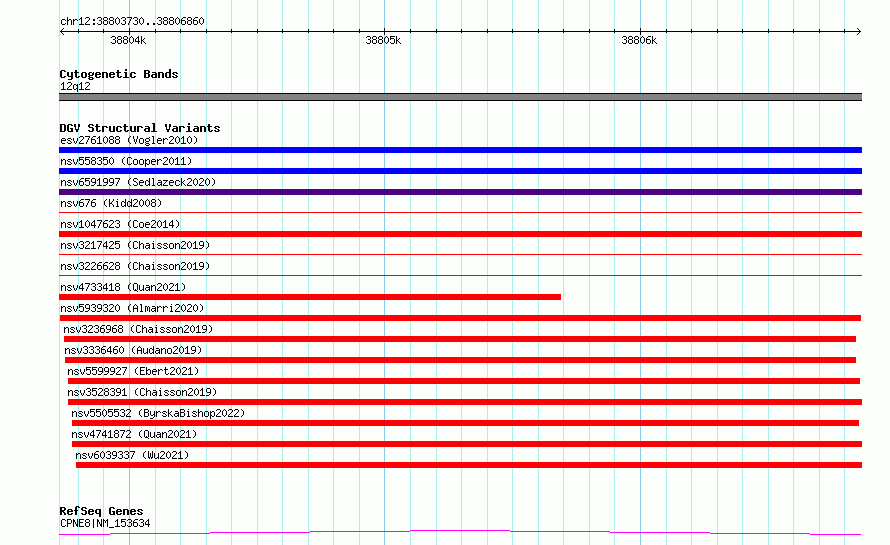The image size is (890, 545).
Task: Select the short red bar for nsv4733418
Action: click(x=310, y=297)
